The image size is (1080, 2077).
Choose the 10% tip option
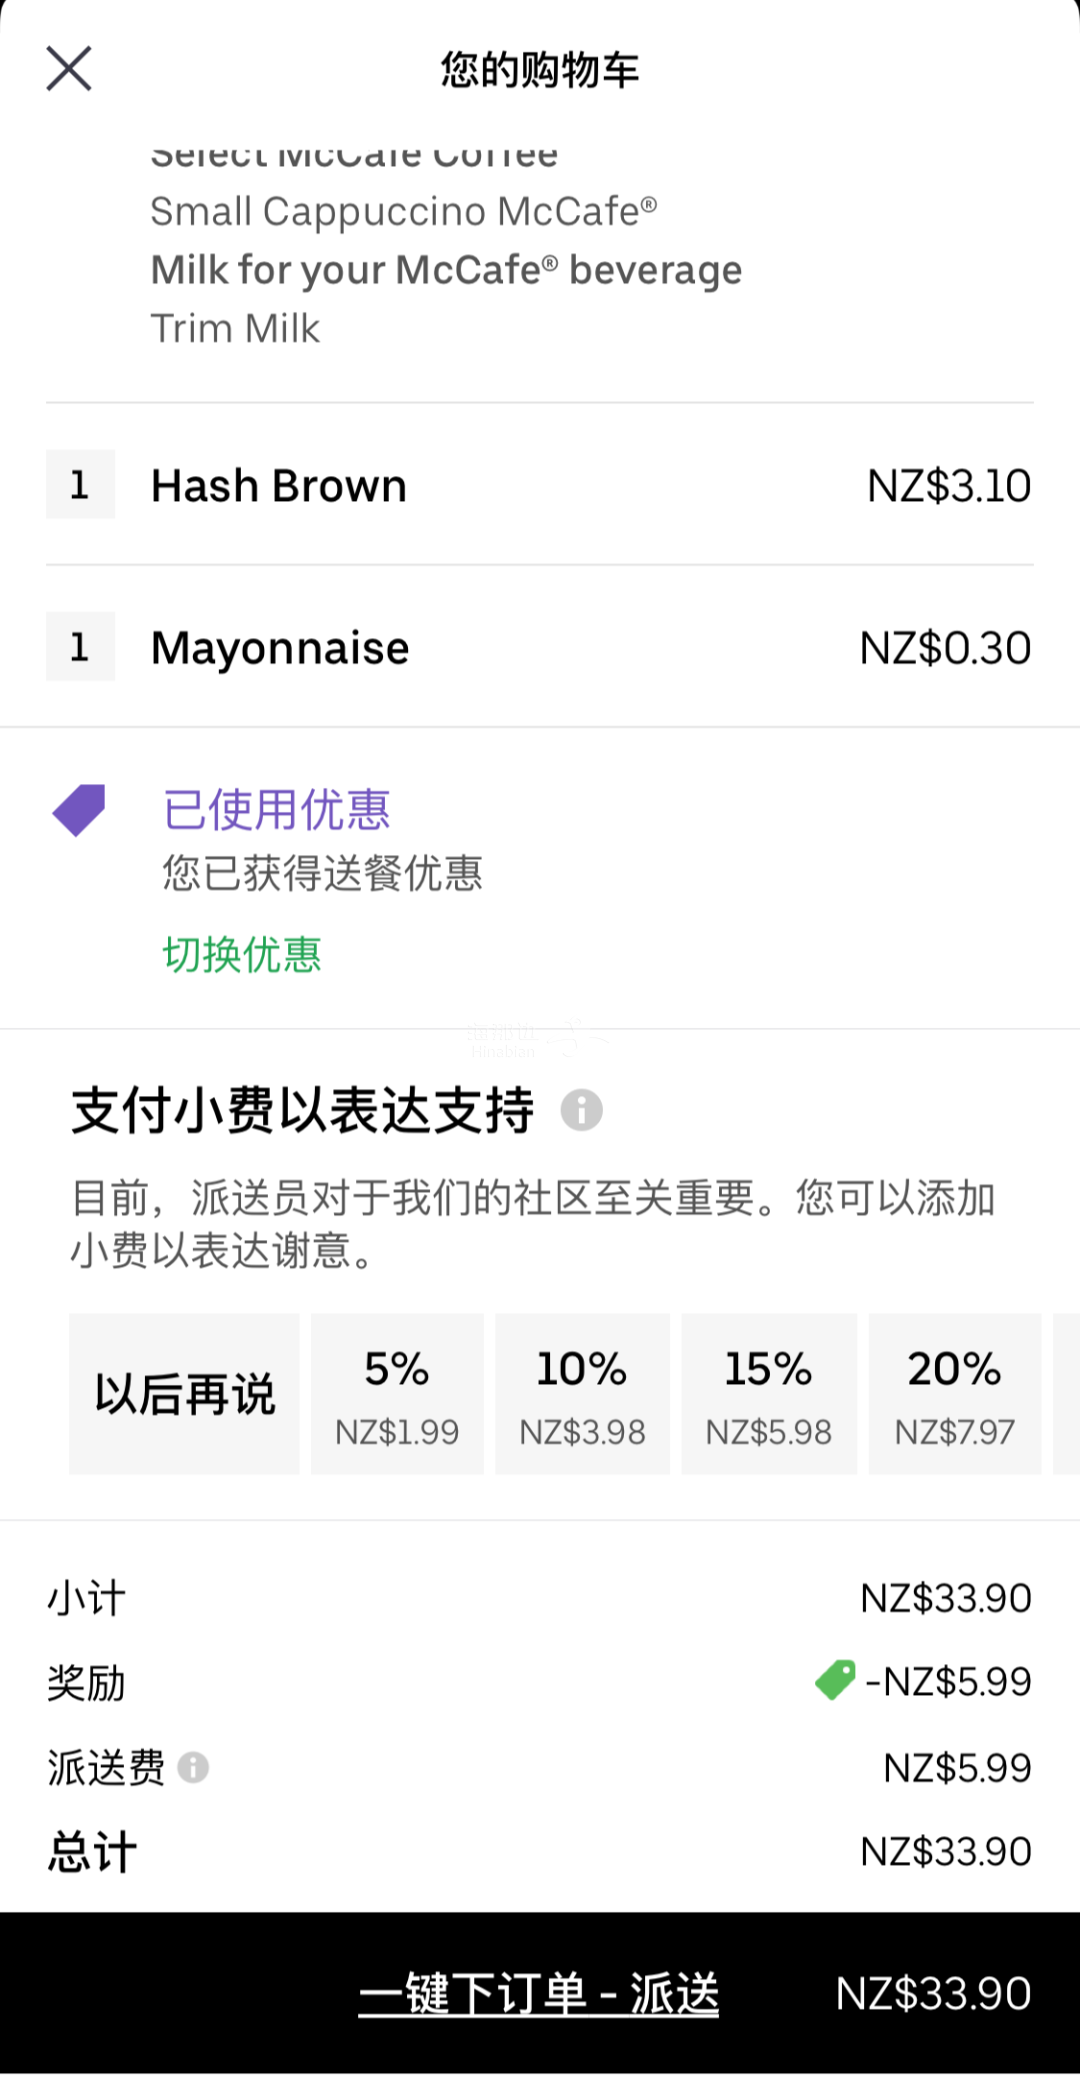tap(582, 1394)
